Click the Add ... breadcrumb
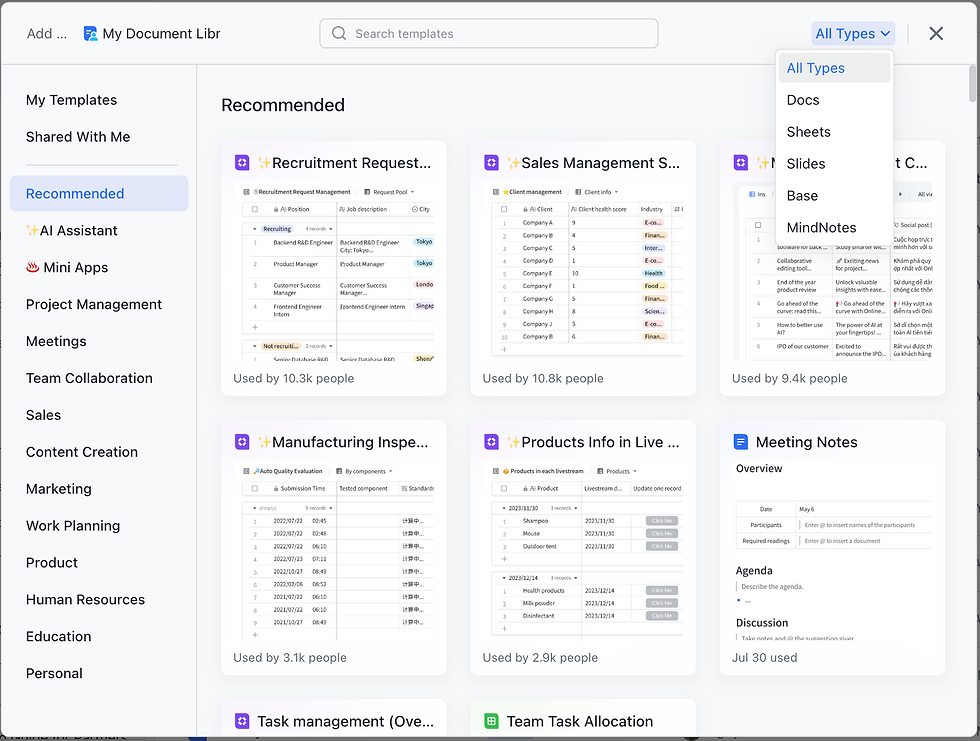 click(46, 34)
